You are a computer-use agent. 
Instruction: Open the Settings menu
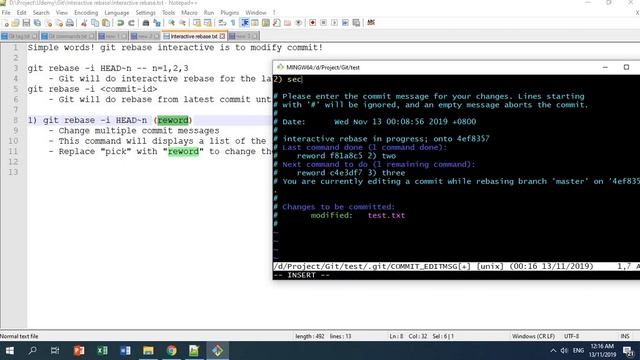coord(145,13)
